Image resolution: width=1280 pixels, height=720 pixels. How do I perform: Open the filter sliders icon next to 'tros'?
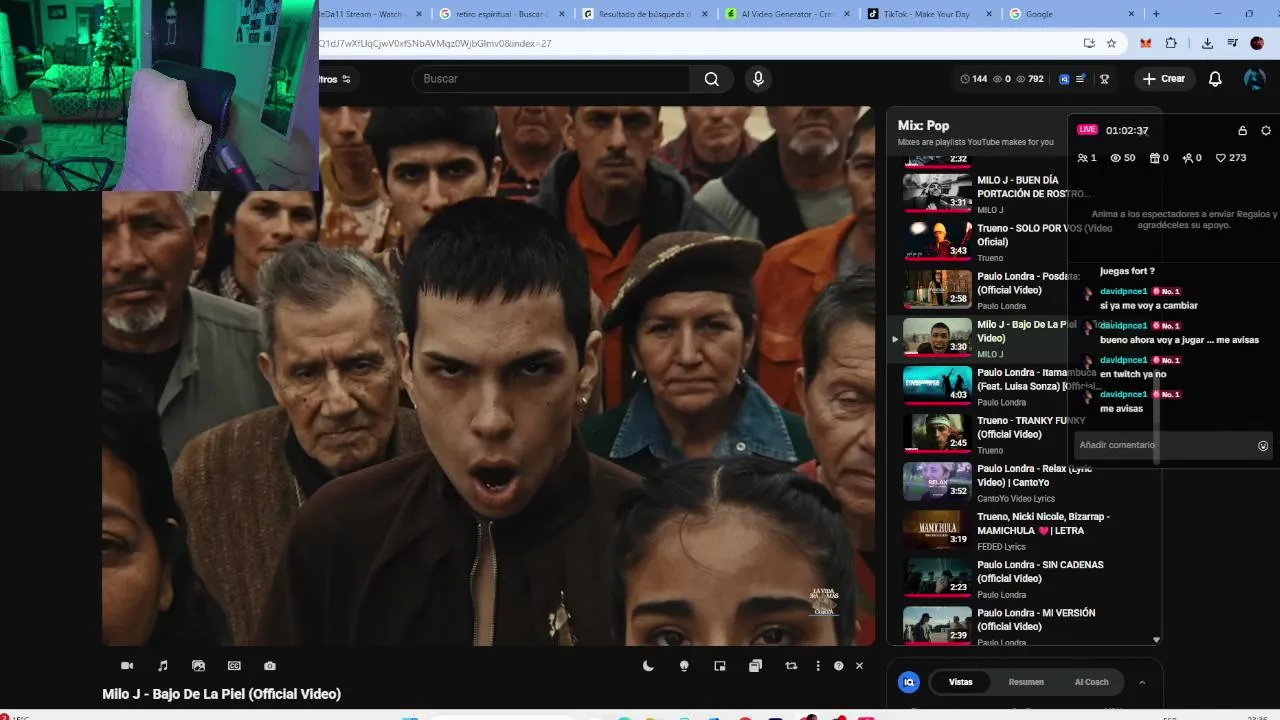[x=346, y=79]
